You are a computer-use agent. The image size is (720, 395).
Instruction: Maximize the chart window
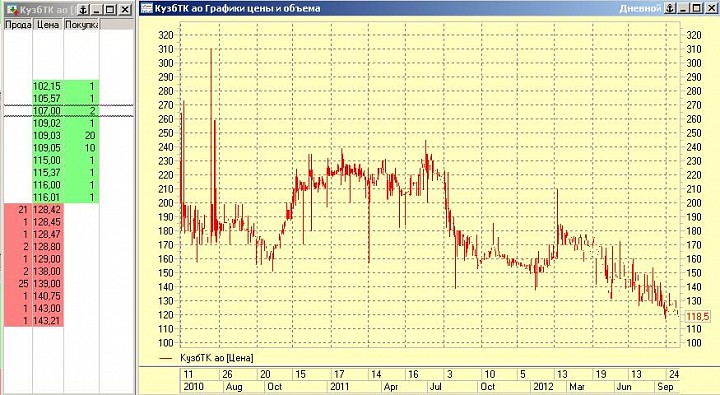coord(697,8)
